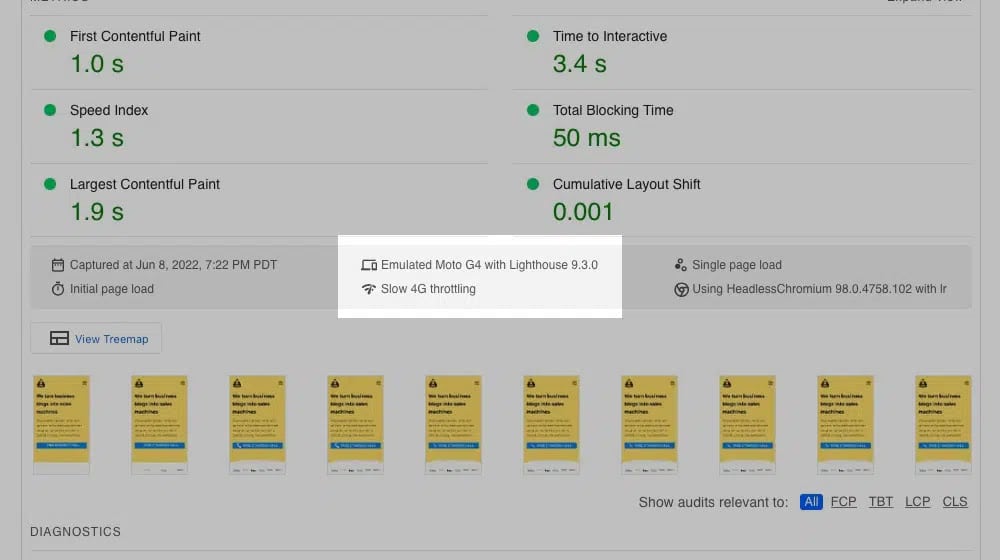
Task: Filter audits by LCP
Action: click(918, 502)
